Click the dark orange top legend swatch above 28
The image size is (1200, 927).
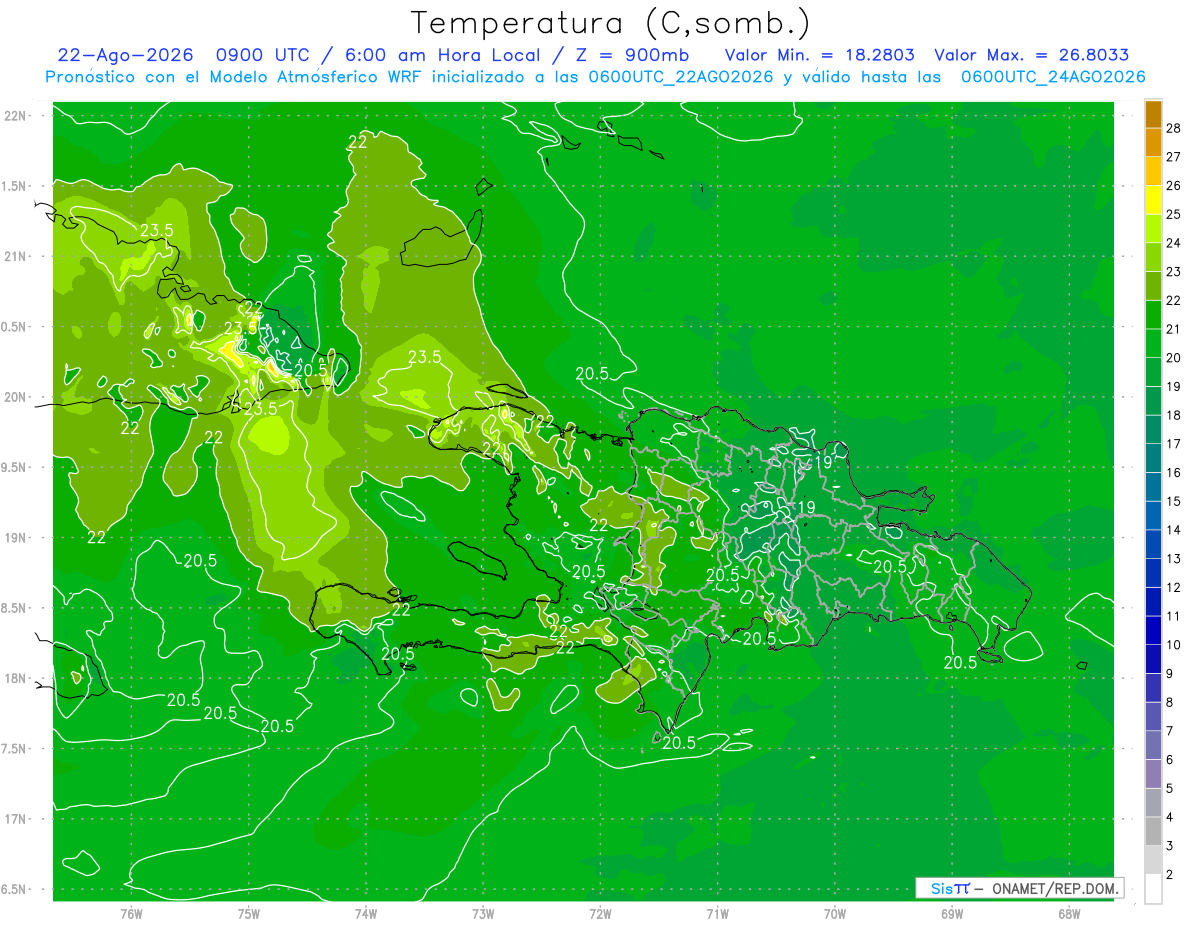point(1153,114)
